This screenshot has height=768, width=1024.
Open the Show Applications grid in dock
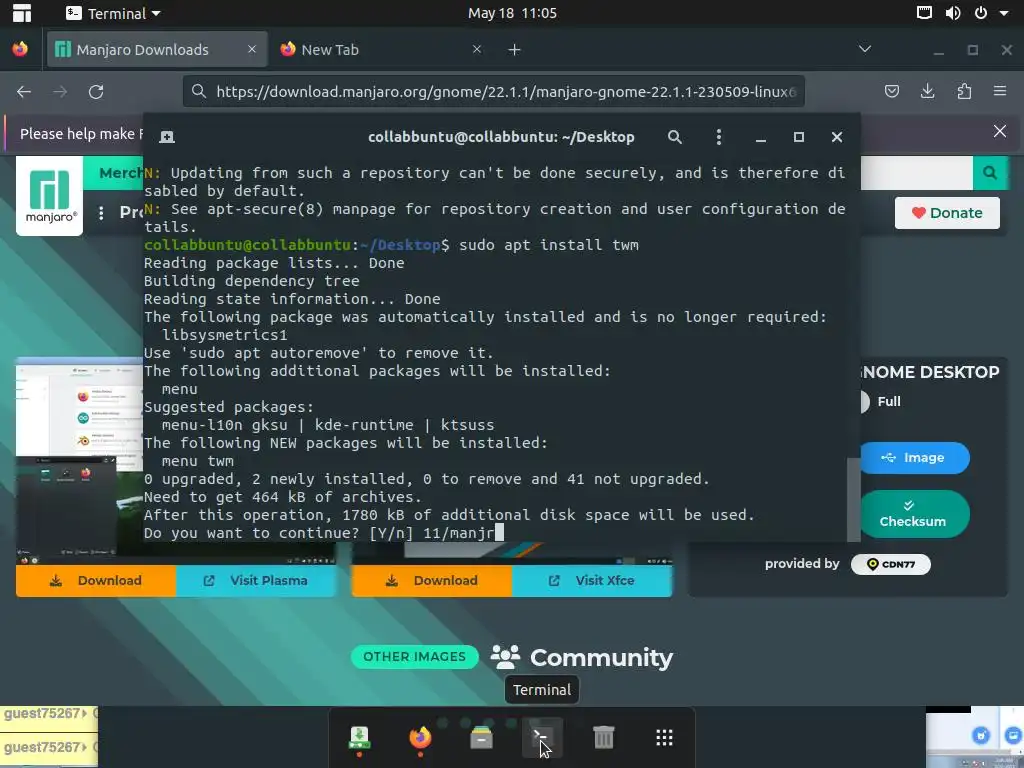(664, 737)
